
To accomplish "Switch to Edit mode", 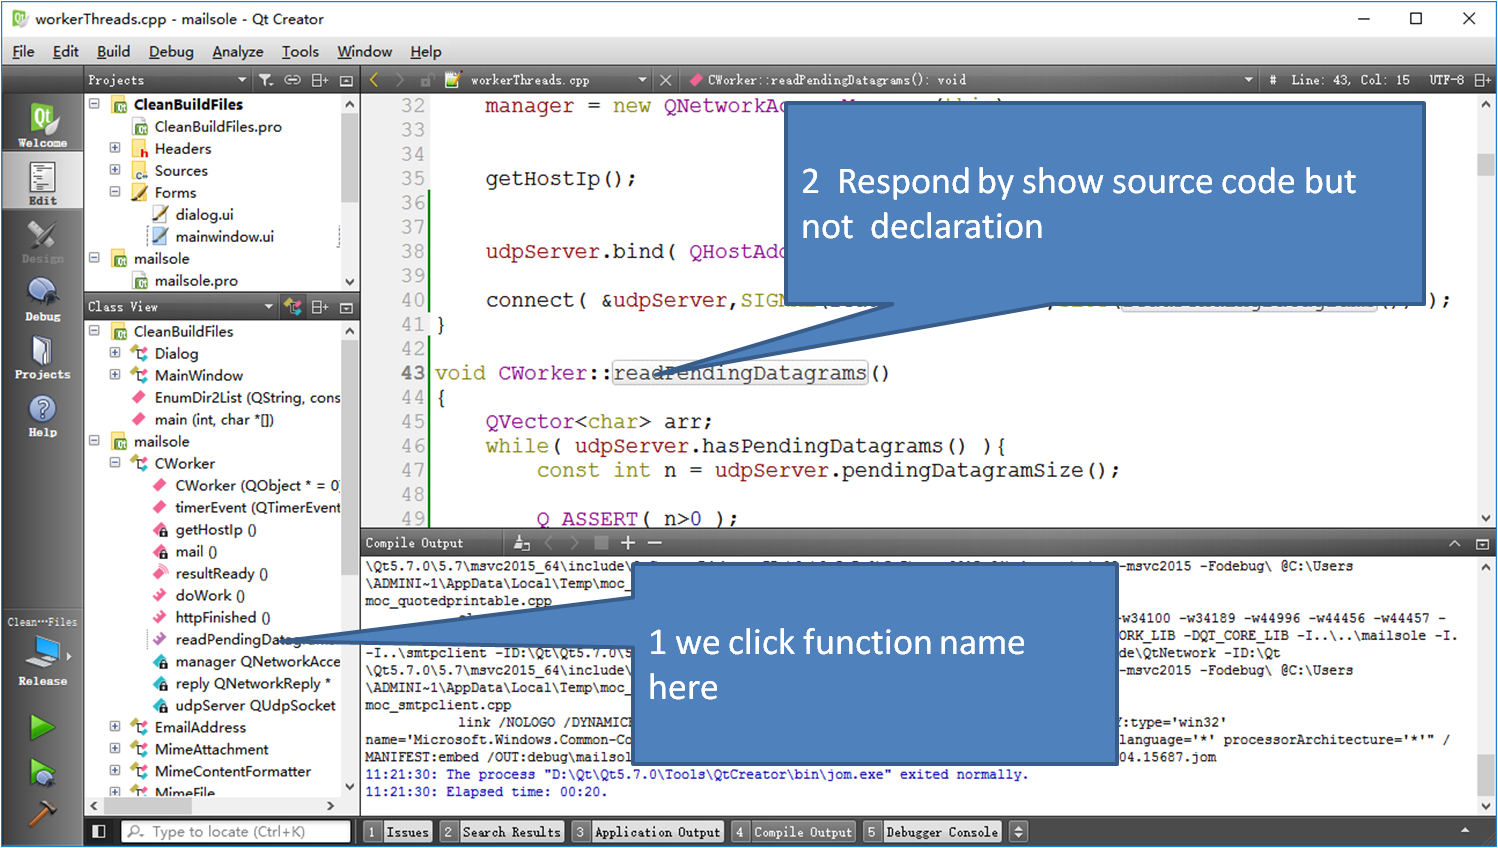I will [x=42, y=183].
